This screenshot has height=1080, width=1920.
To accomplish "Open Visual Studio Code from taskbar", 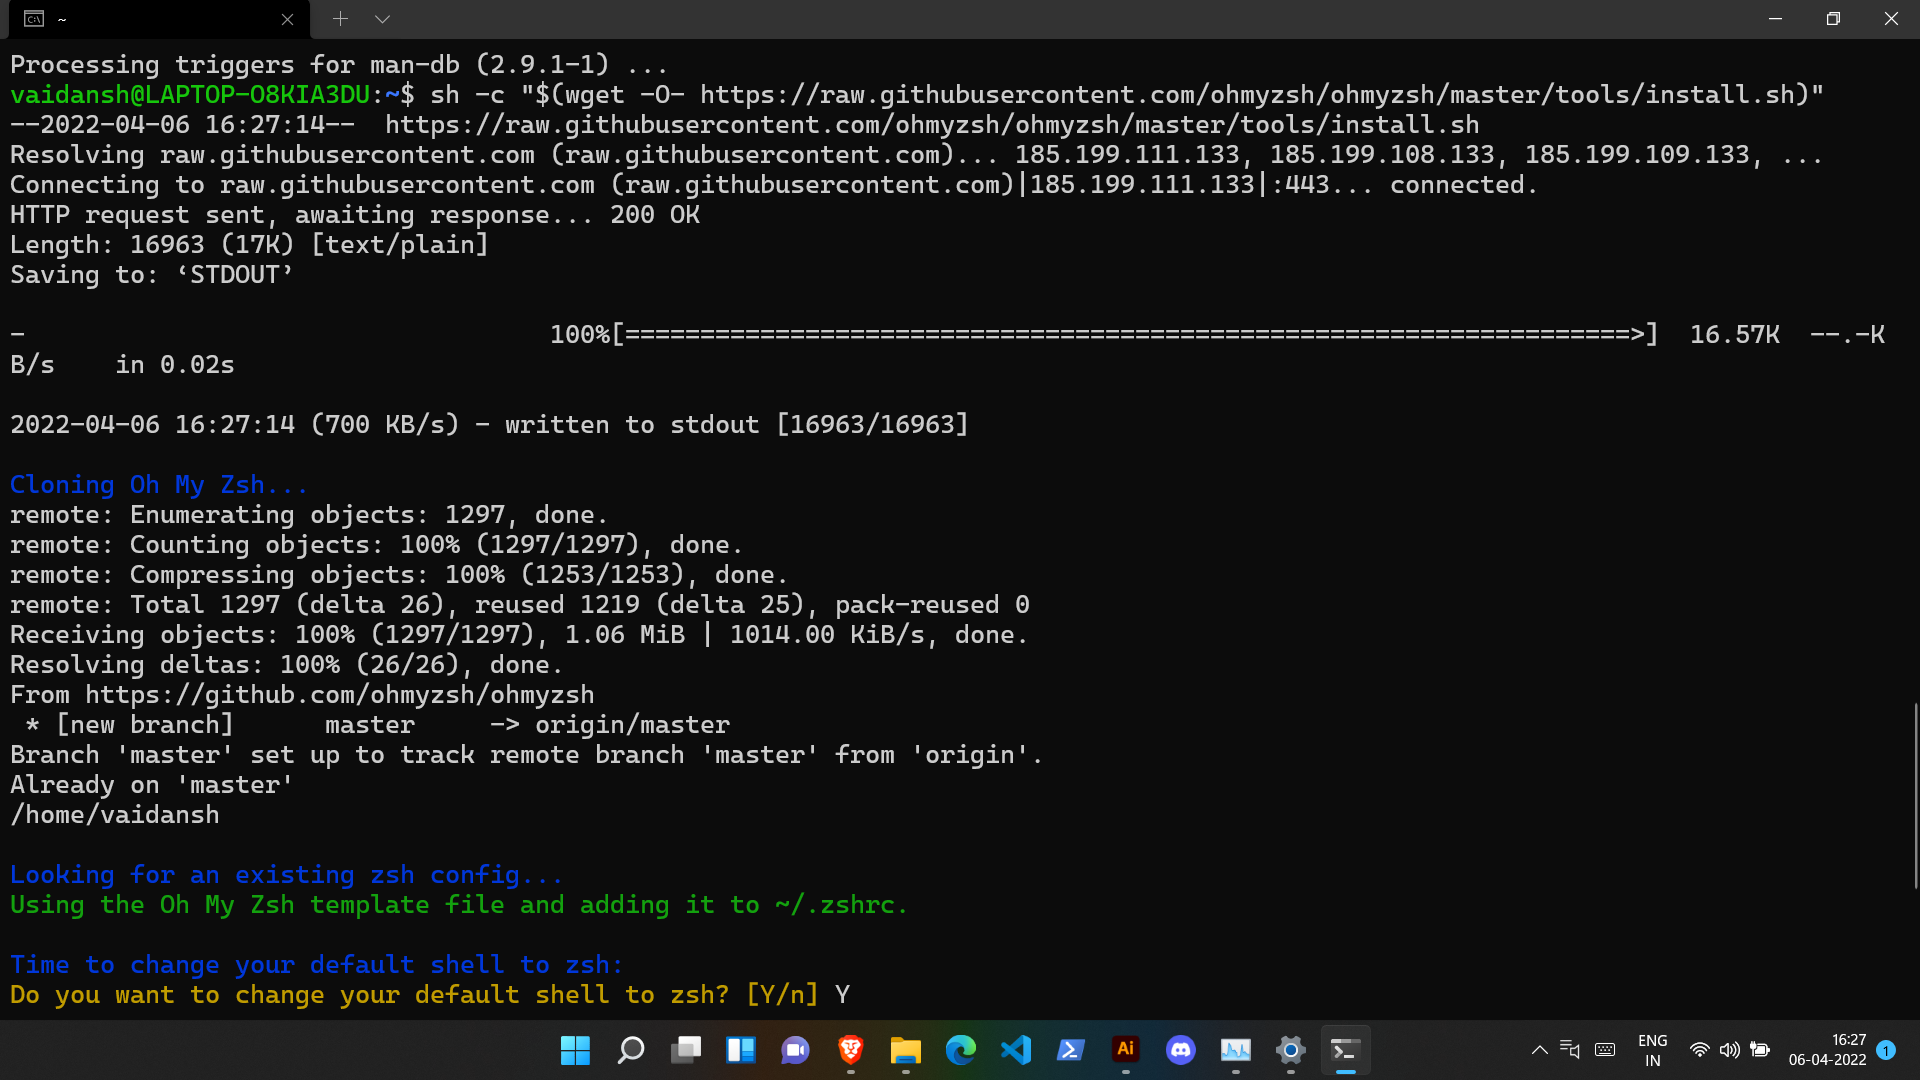I will click(1016, 1050).
